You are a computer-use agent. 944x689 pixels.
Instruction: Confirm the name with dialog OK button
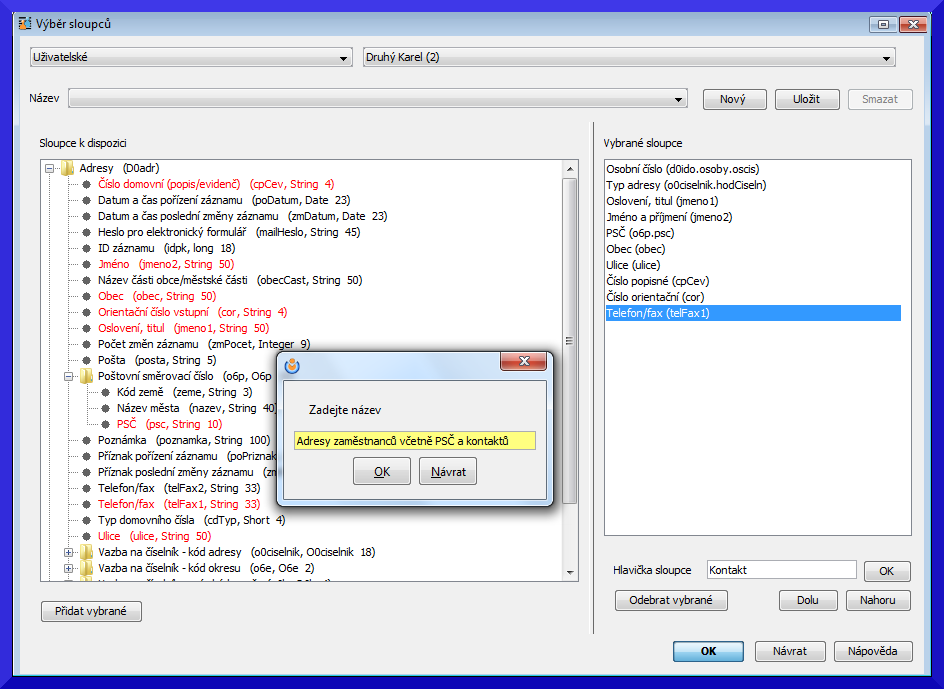click(x=381, y=472)
